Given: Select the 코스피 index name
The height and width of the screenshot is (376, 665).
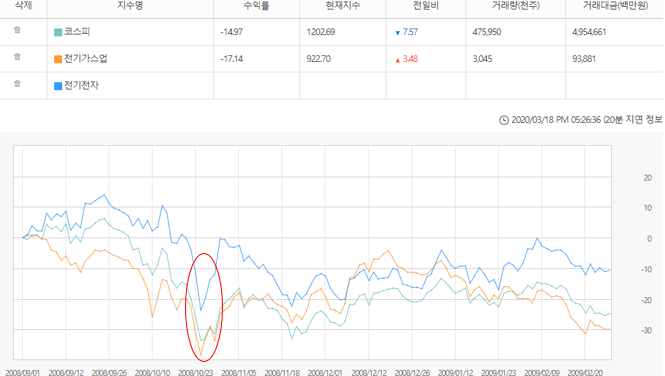Looking at the screenshot, I should (x=77, y=31).
